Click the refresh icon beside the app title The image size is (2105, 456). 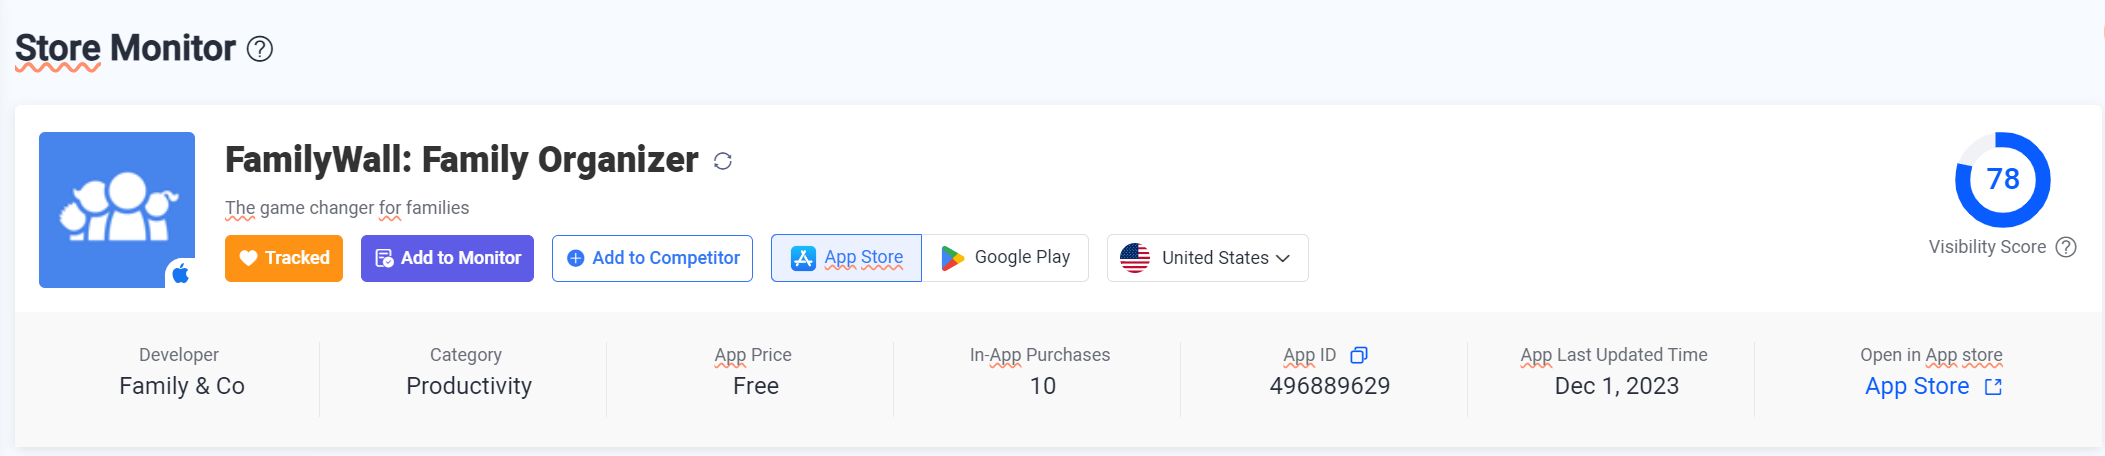coord(723,161)
